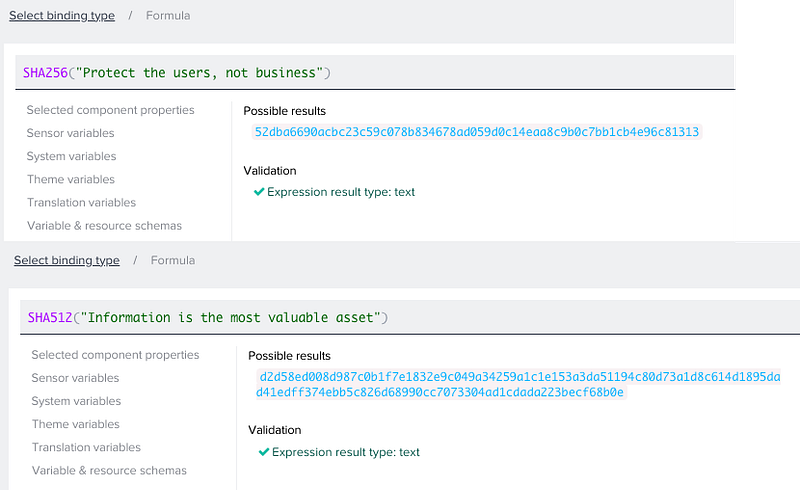Select 'Theme variables' in lower list
Viewport: 800px width, 490px height.
75,424
